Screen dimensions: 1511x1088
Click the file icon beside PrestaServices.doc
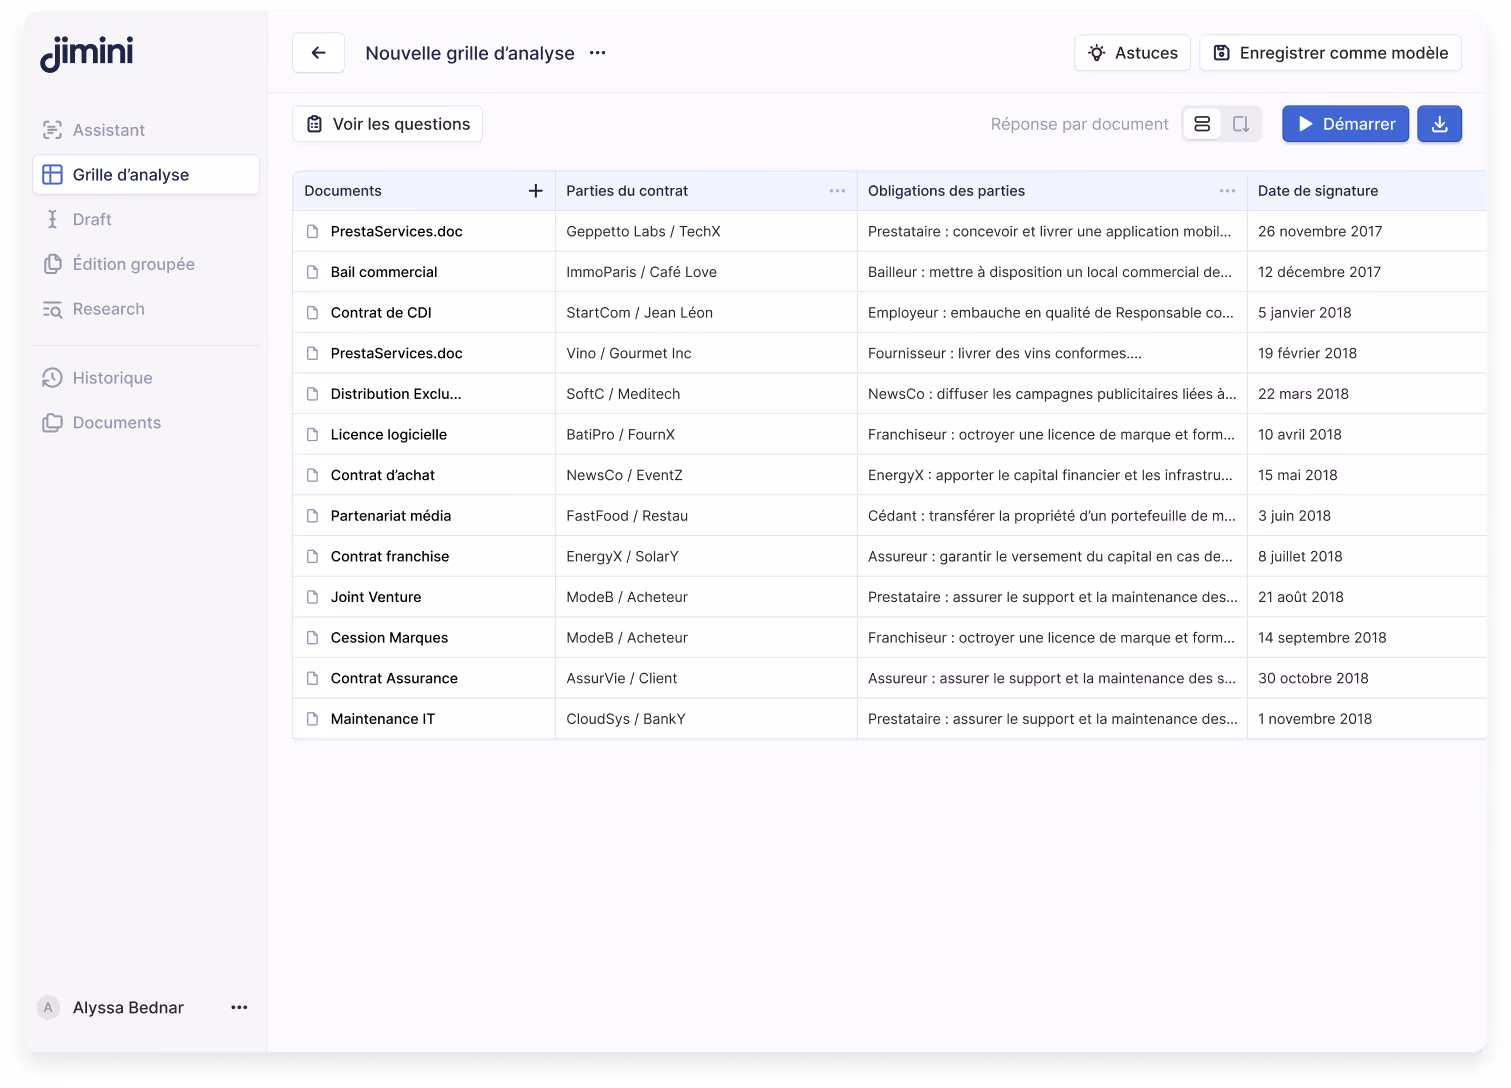point(311,231)
